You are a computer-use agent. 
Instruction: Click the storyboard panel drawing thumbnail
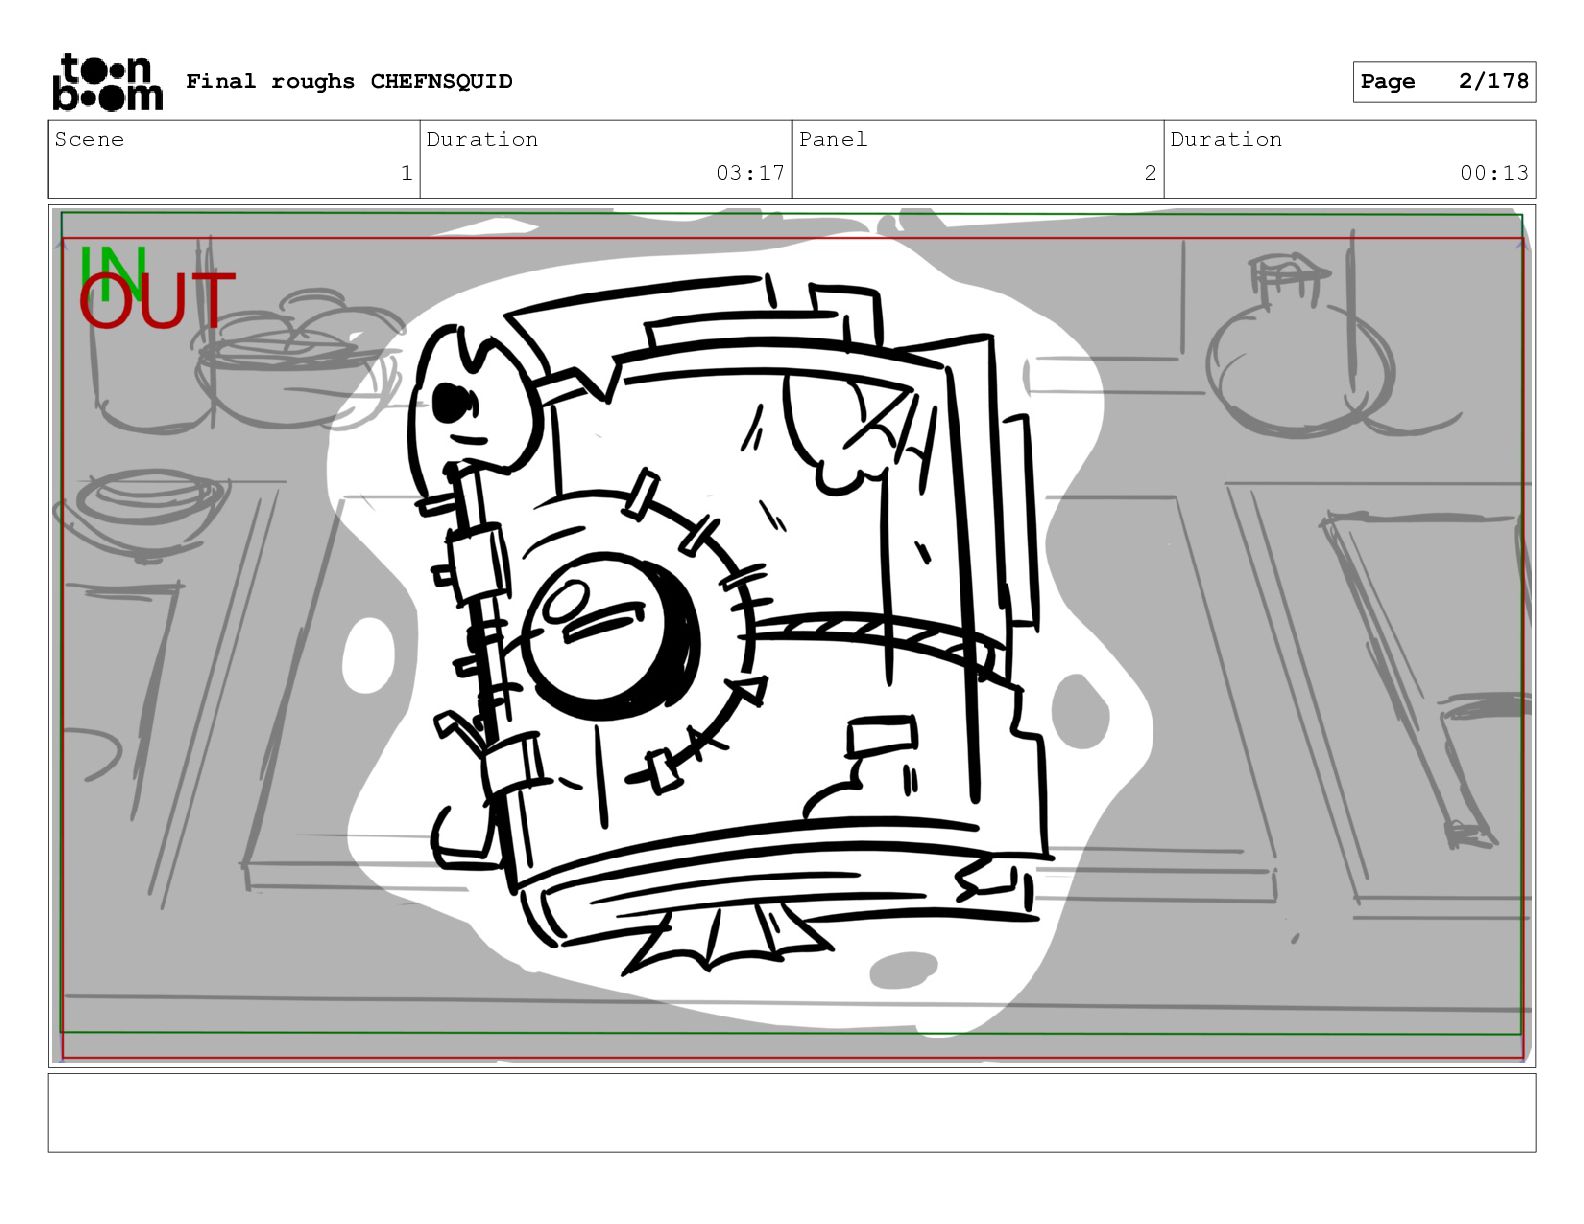coord(792,636)
